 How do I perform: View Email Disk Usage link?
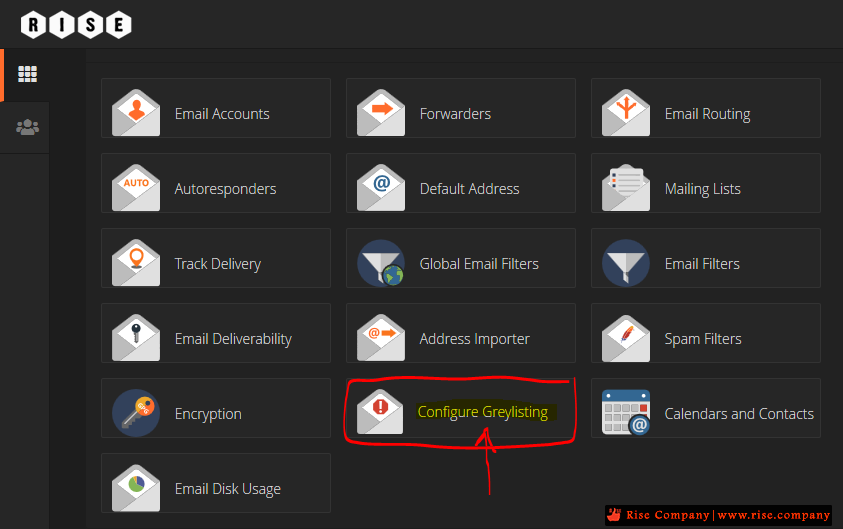(228, 489)
